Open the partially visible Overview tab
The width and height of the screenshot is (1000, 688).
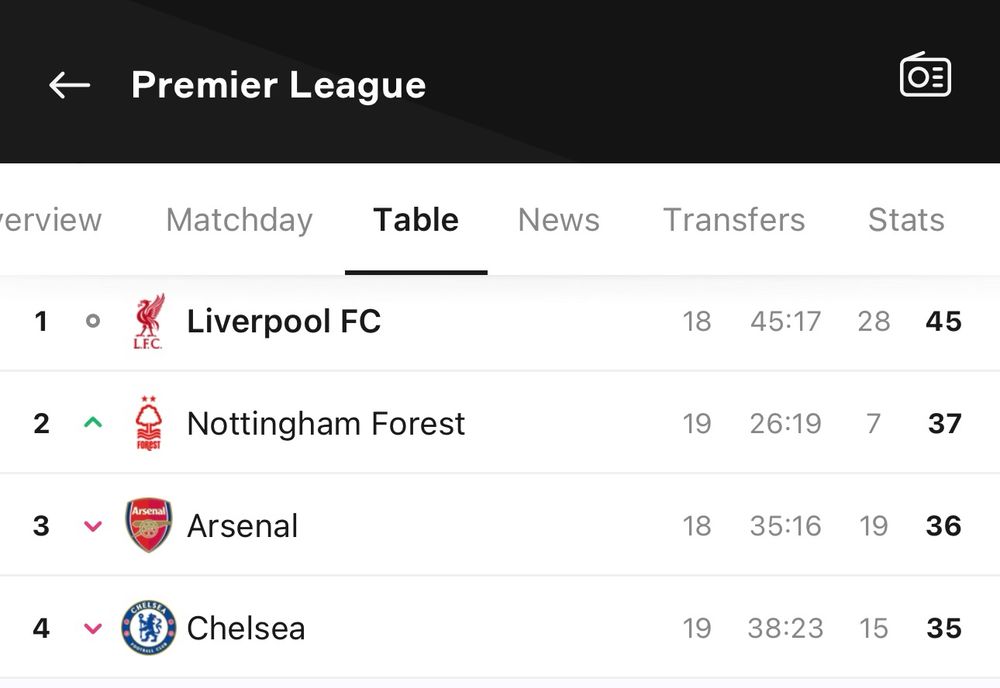click(x=50, y=221)
